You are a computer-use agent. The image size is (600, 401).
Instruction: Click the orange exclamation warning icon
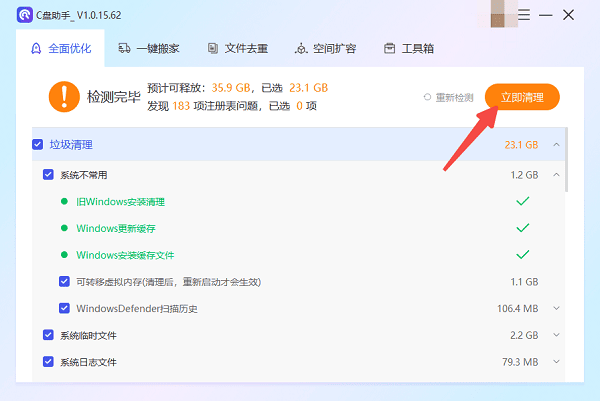click(x=64, y=96)
